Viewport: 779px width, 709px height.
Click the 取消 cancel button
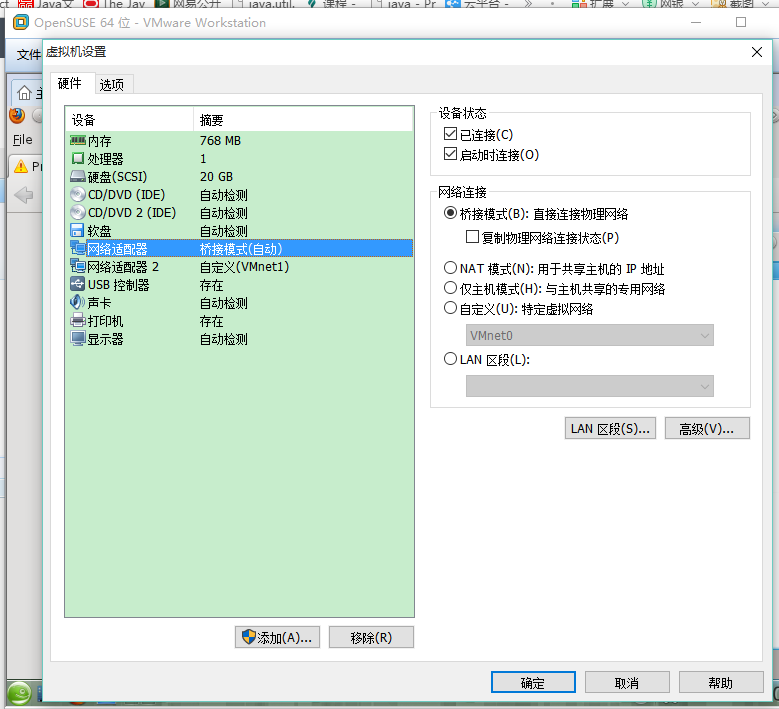click(627, 683)
